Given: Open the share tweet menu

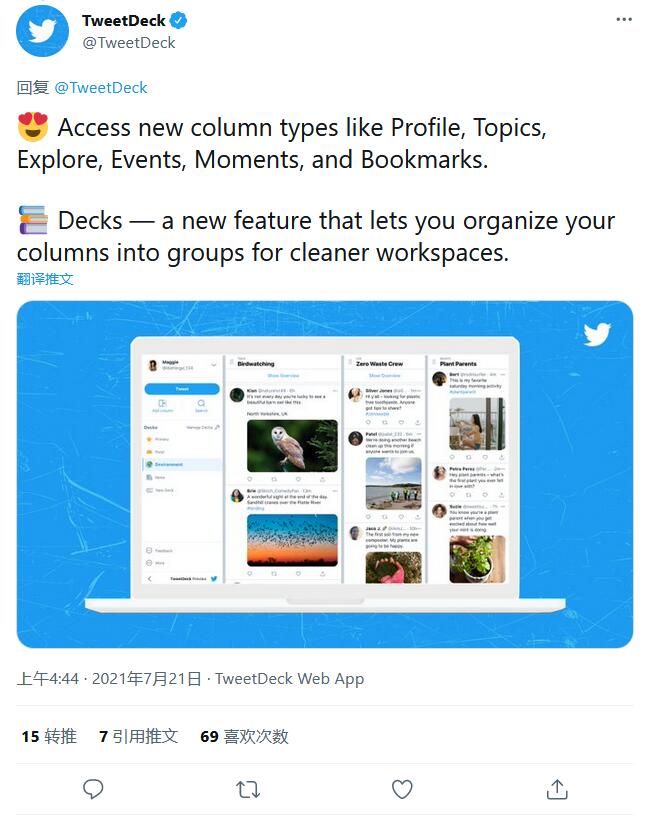Looking at the screenshot, I should (x=557, y=789).
